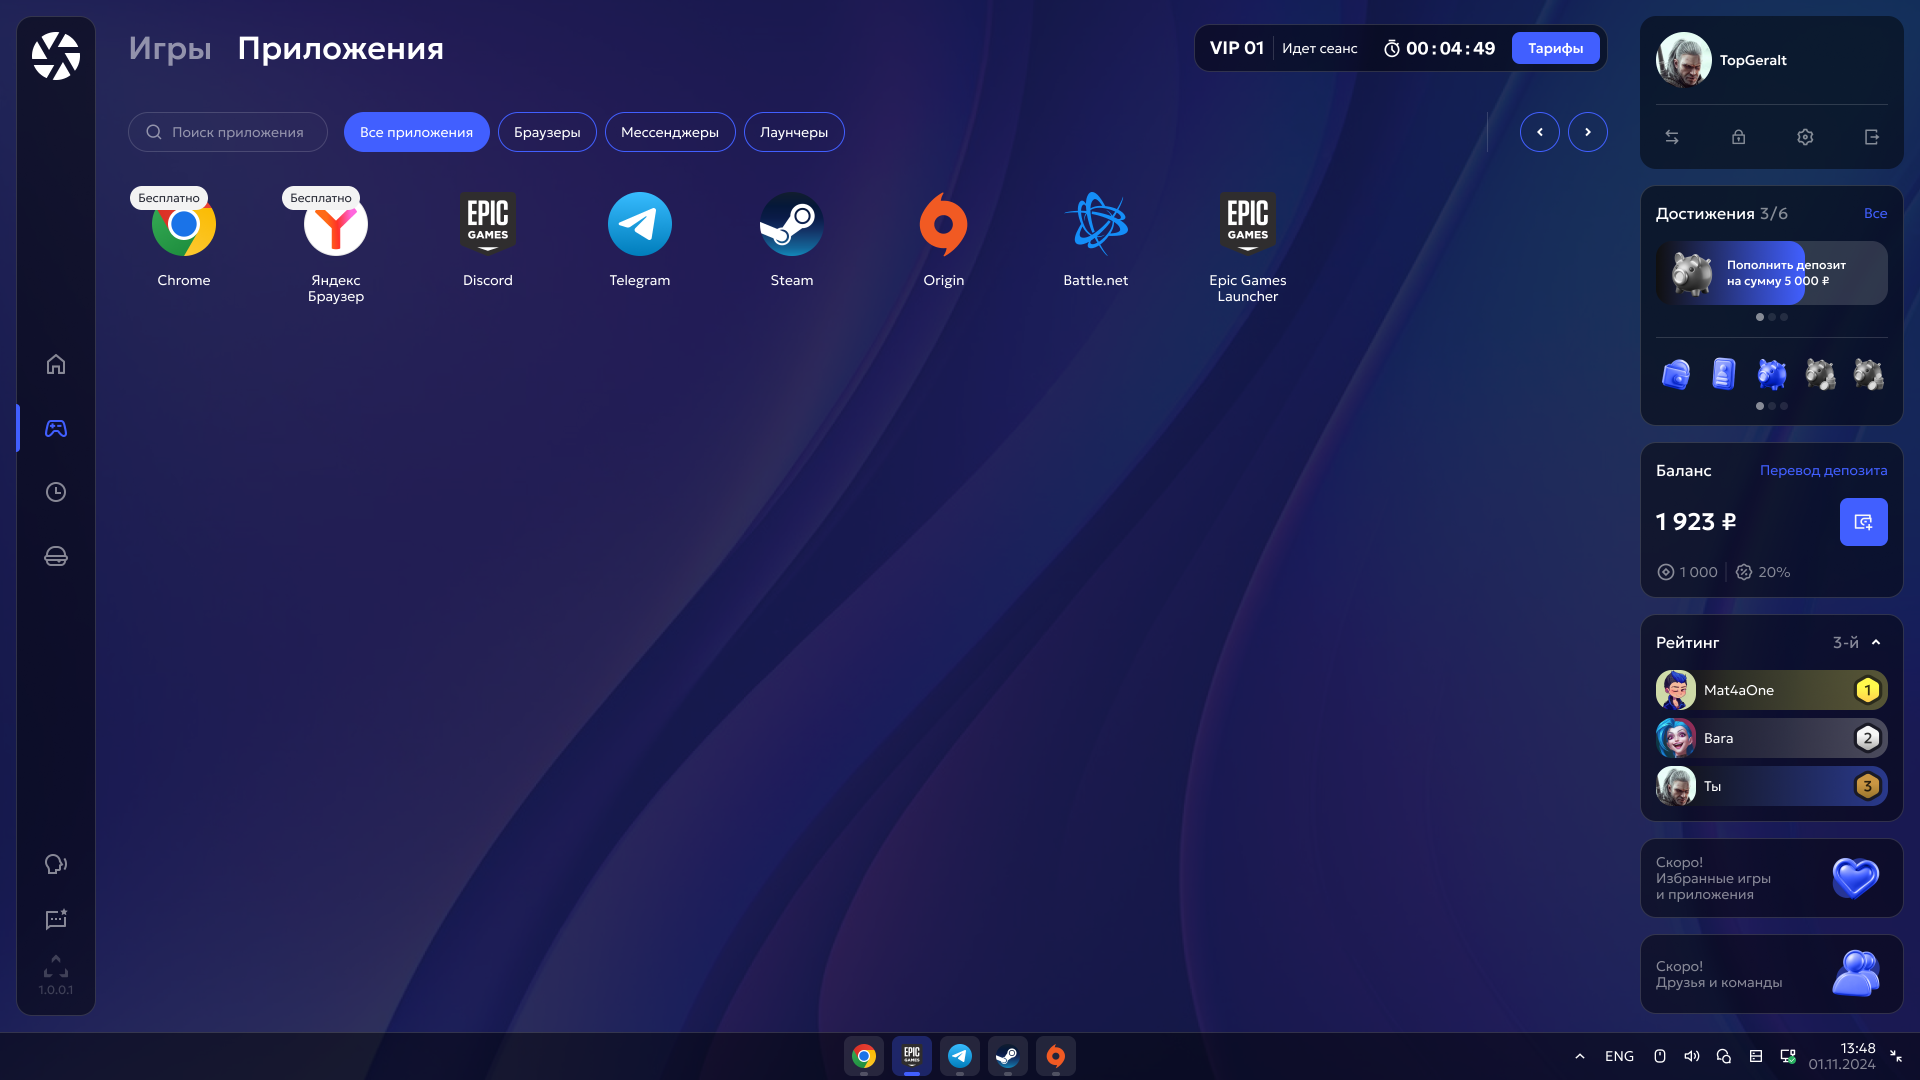This screenshot has width=1920, height=1080.
Task: Open the Перевод депозита link
Action: [x=1823, y=470]
